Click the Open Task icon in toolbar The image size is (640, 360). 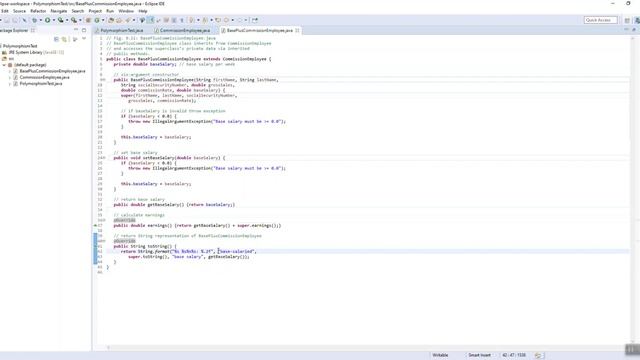[119, 20]
